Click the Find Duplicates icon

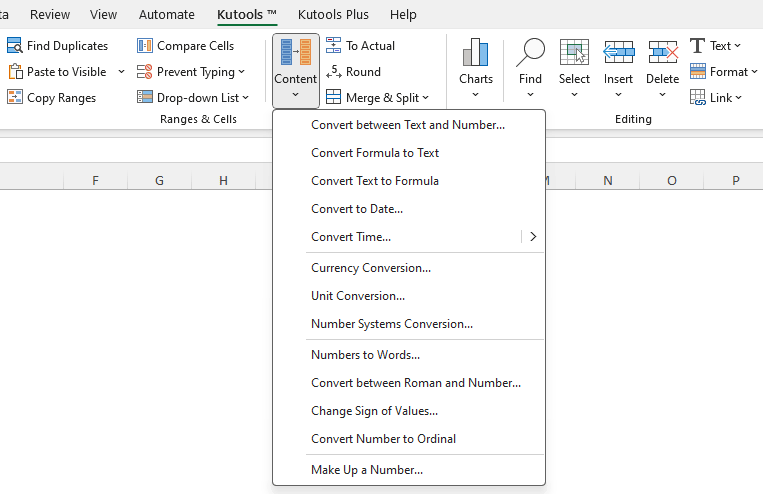pos(15,46)
